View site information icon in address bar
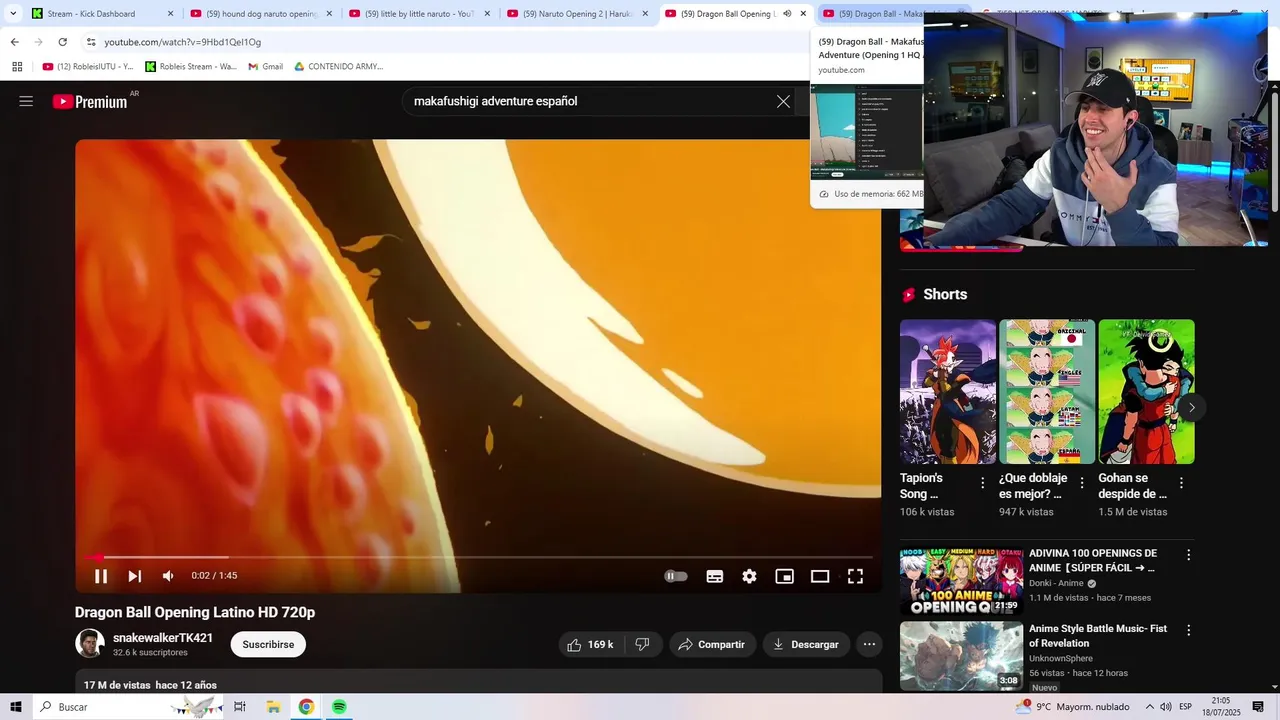The width and height of the screenshot is (1280, 720). 91,42
